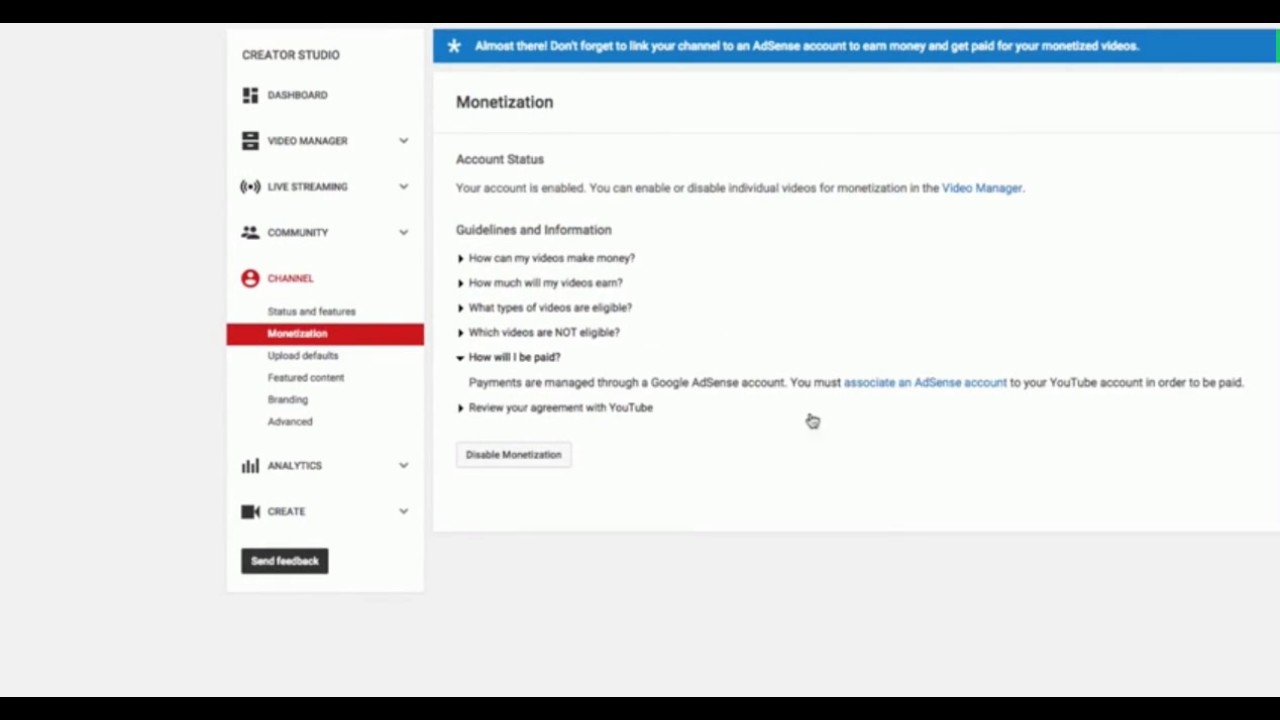Expand 'Review your agreement with YouTube'
Viewport: 1280px width, 720px height.
(x=555, y=408)
